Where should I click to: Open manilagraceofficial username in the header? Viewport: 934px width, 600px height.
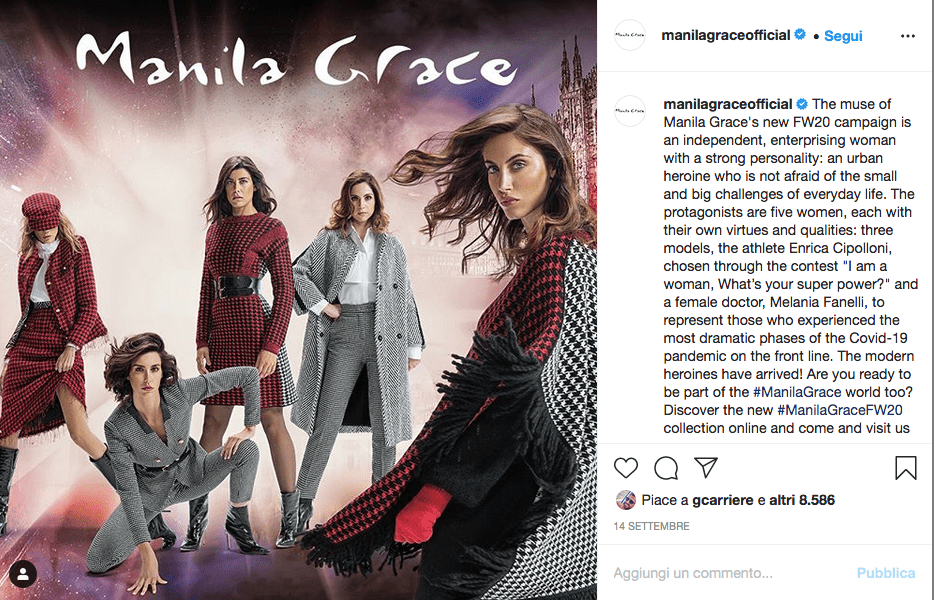pos(726,35)
